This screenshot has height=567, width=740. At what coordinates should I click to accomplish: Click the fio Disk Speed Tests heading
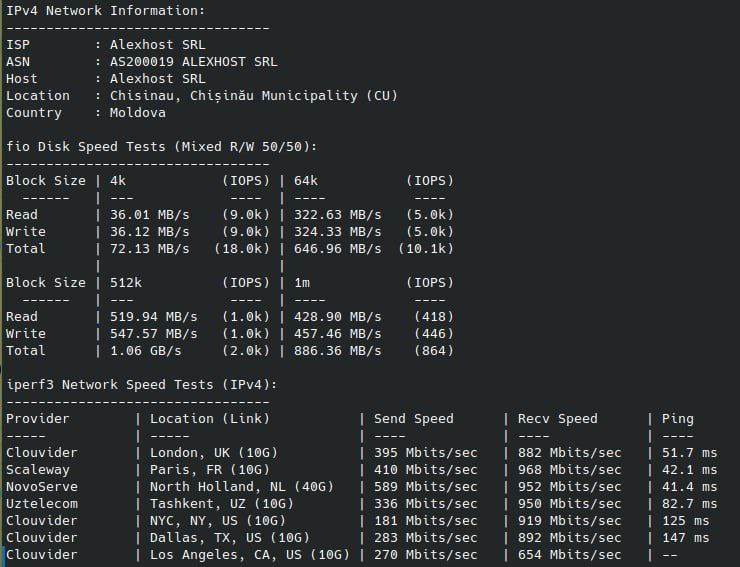click(161, 147)
